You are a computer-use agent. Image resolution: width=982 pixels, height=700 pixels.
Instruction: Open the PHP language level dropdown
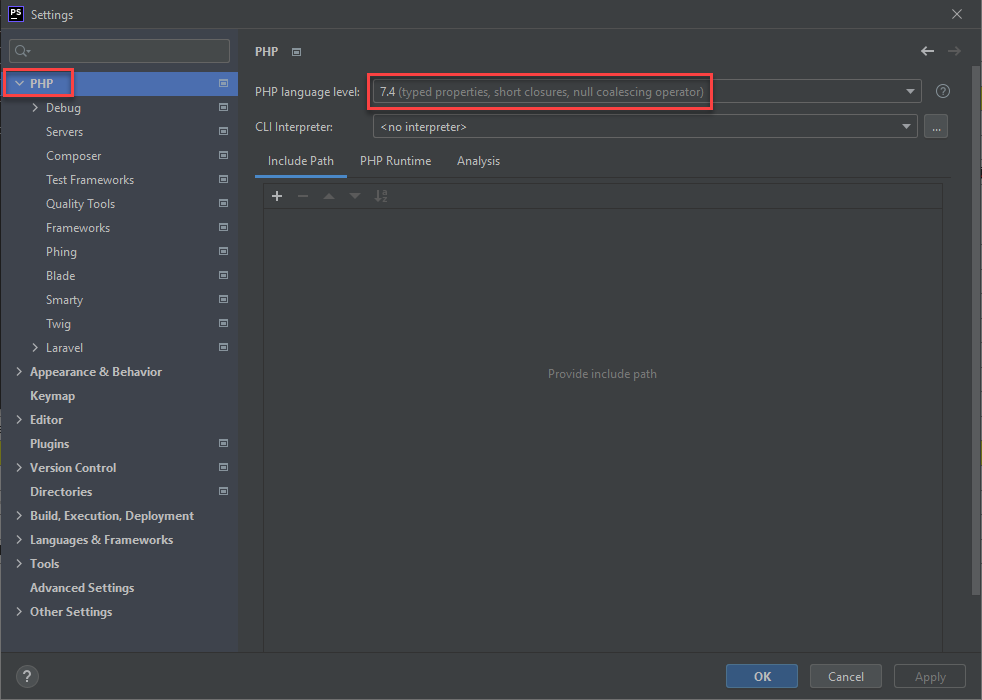coord(646,92)
